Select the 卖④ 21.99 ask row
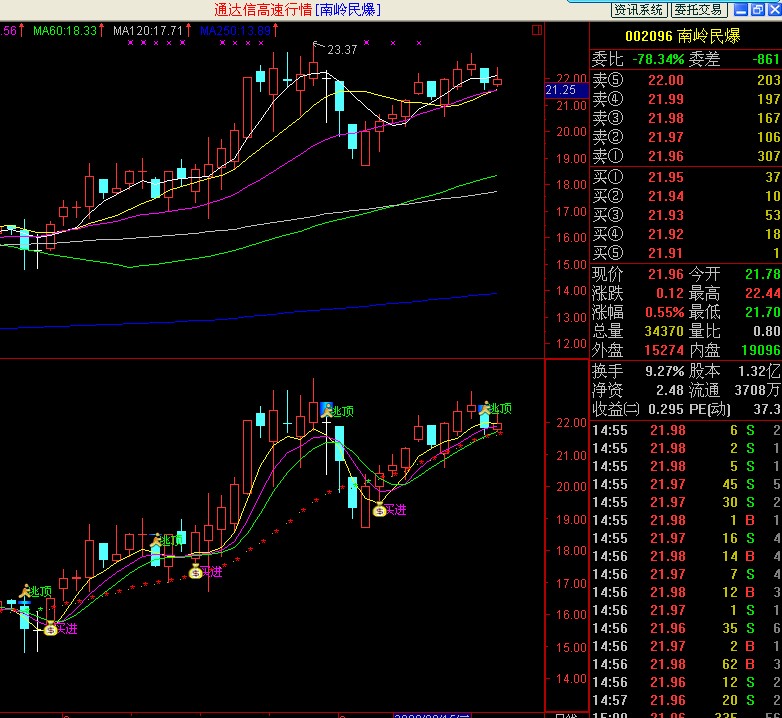This screenshot has height=718, width=782. coord(686,99)
